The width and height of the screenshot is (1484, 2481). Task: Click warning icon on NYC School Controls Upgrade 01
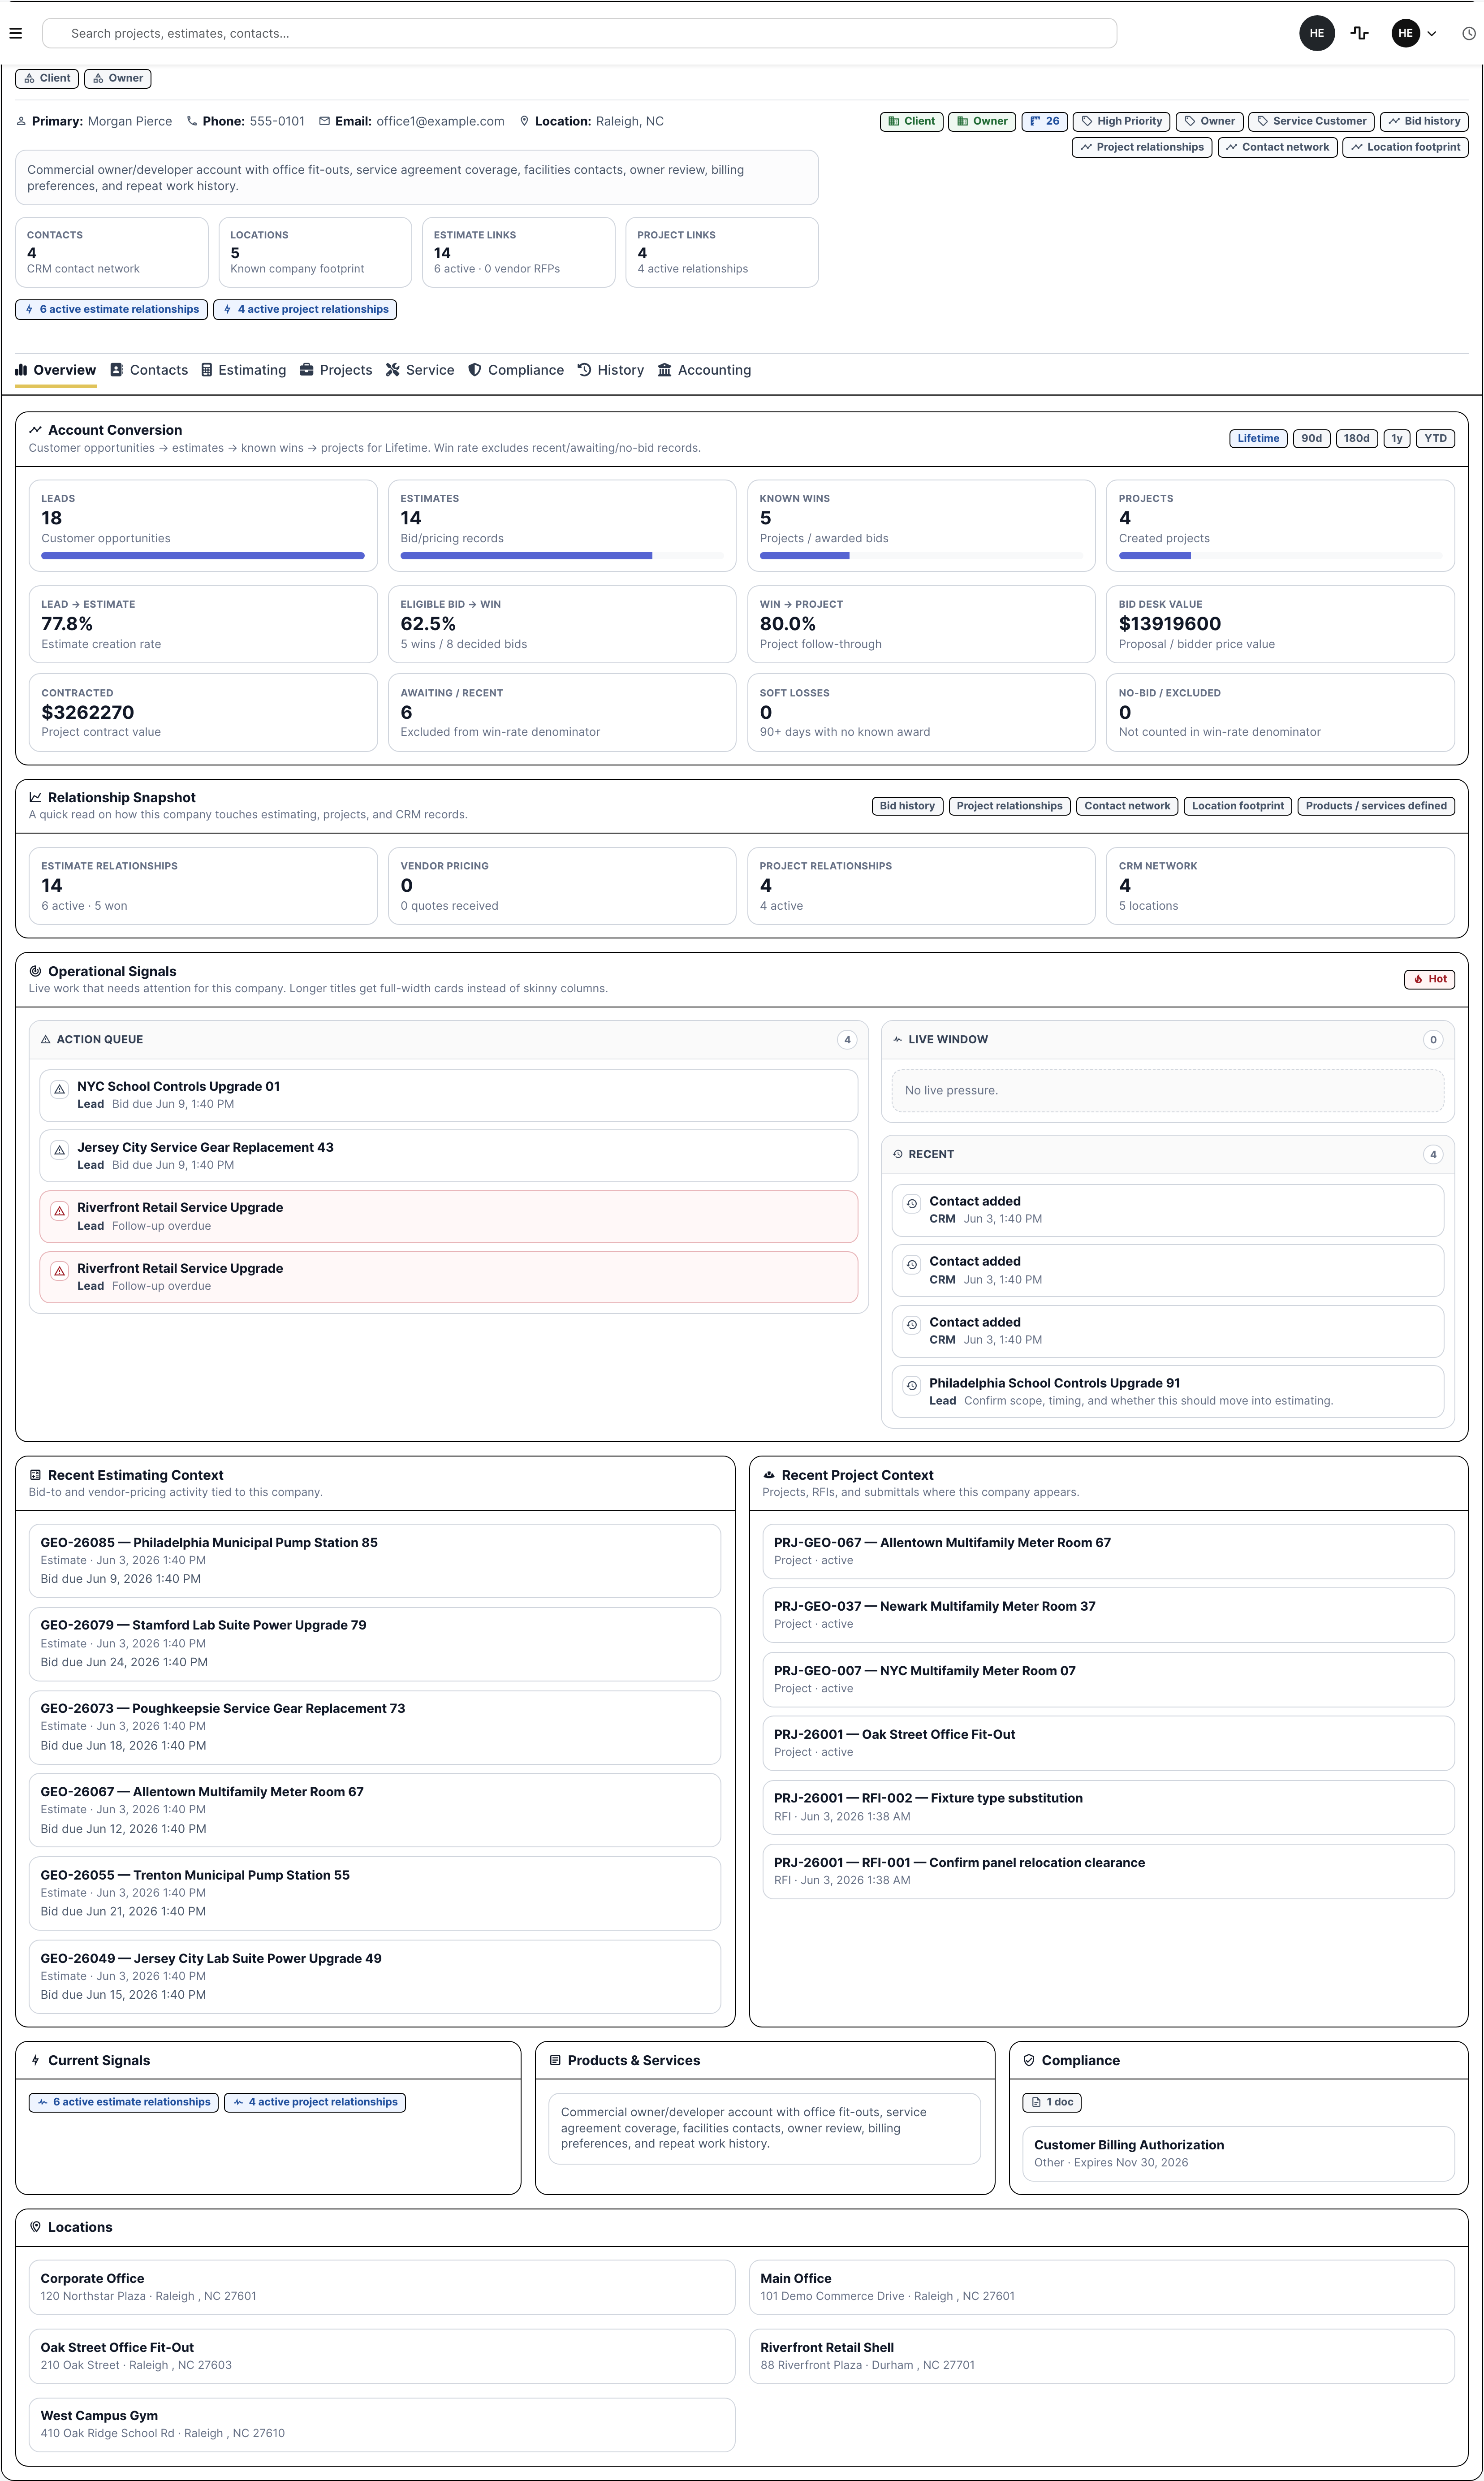tap(59, 1089)
